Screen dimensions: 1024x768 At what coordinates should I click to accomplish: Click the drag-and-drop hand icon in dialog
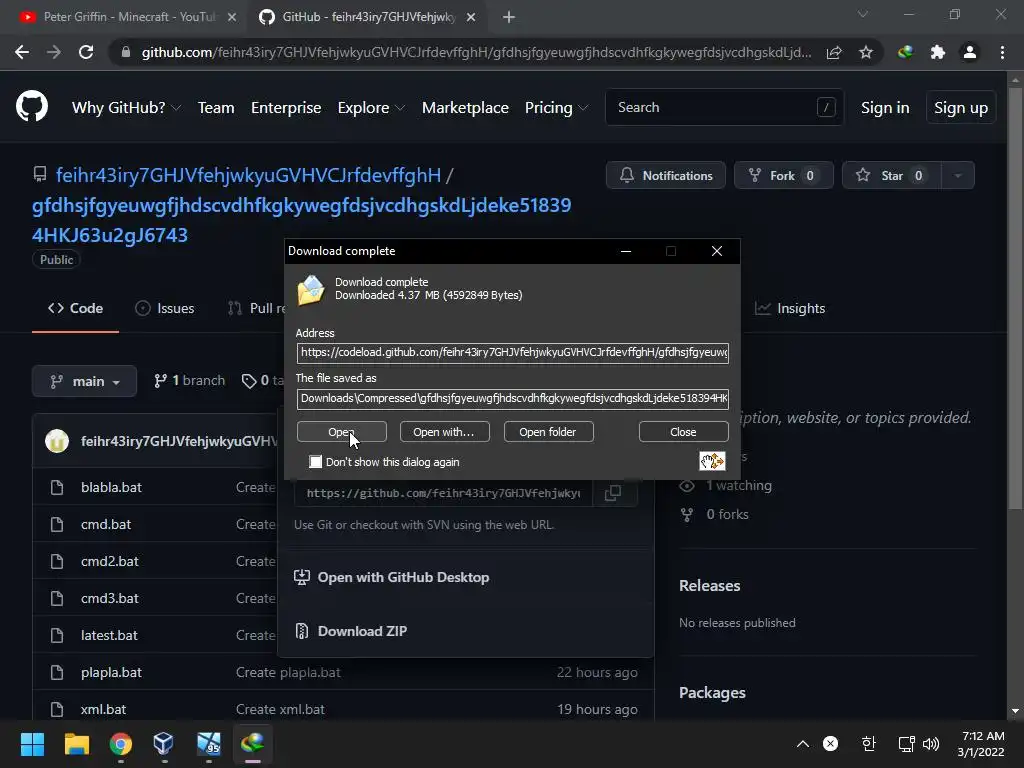(x=712, y=461)
